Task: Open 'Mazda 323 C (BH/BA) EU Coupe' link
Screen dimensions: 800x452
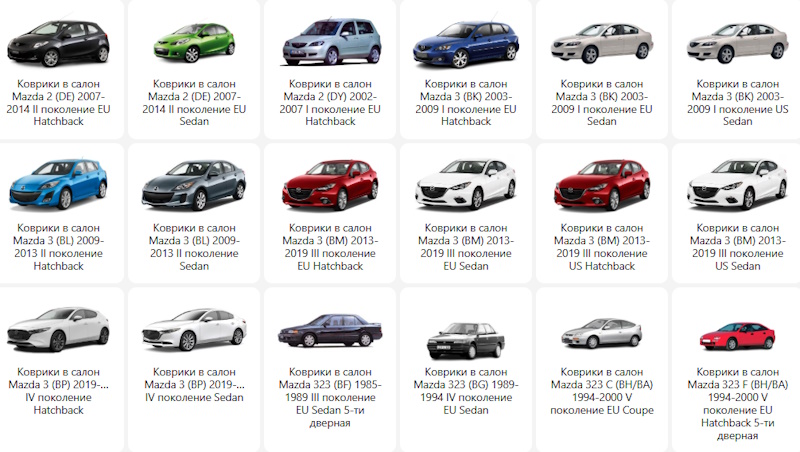Action: coord(602,391)
